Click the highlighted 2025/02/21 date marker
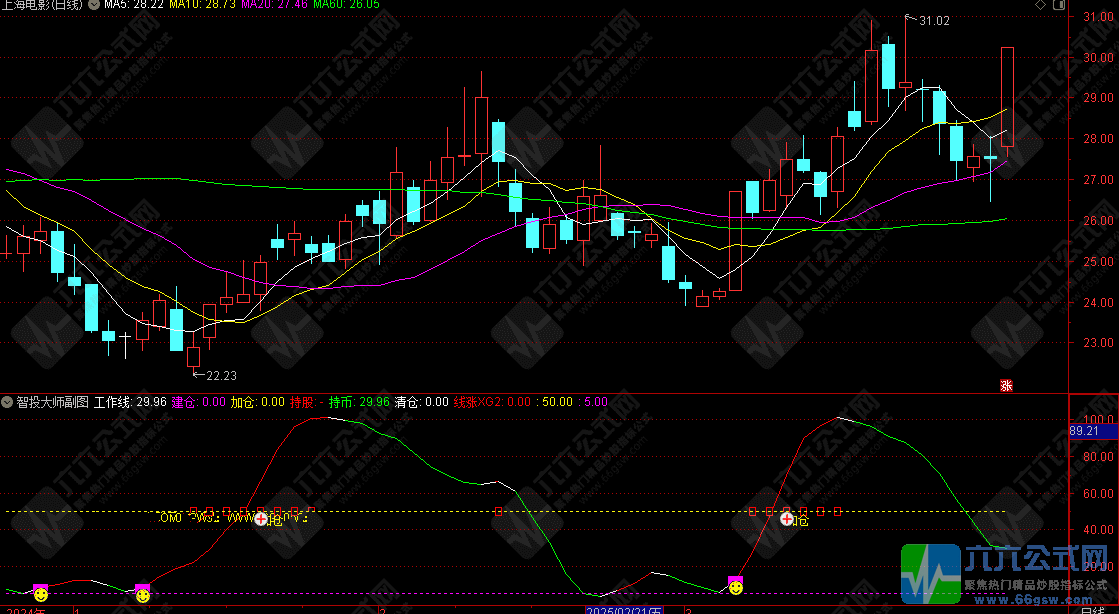This screenshot has height=614, width=1119. pyautogui.click(x=624, y=609)
